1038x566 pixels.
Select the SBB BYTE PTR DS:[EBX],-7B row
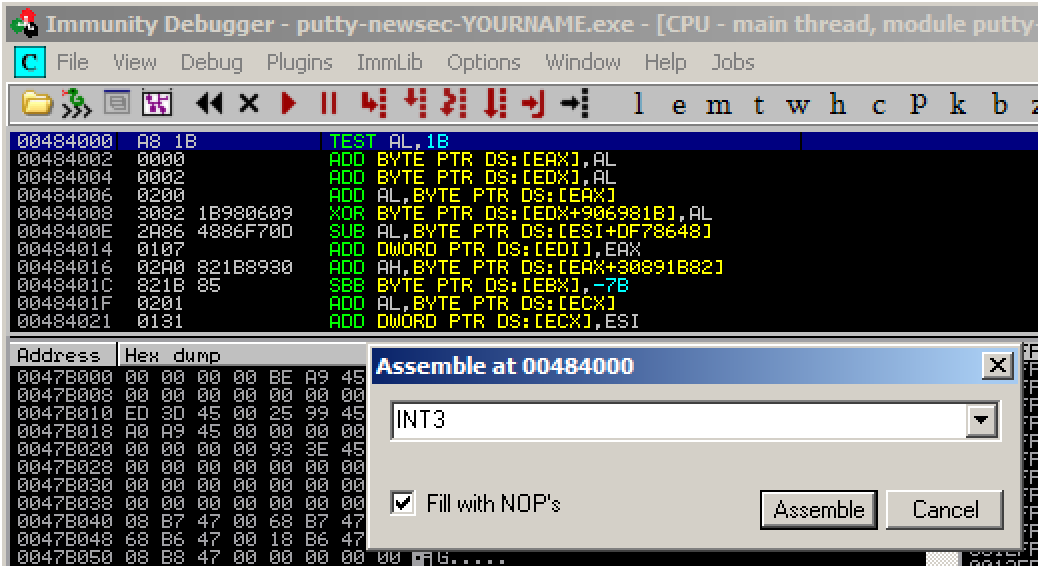click(x=523, y=285)
